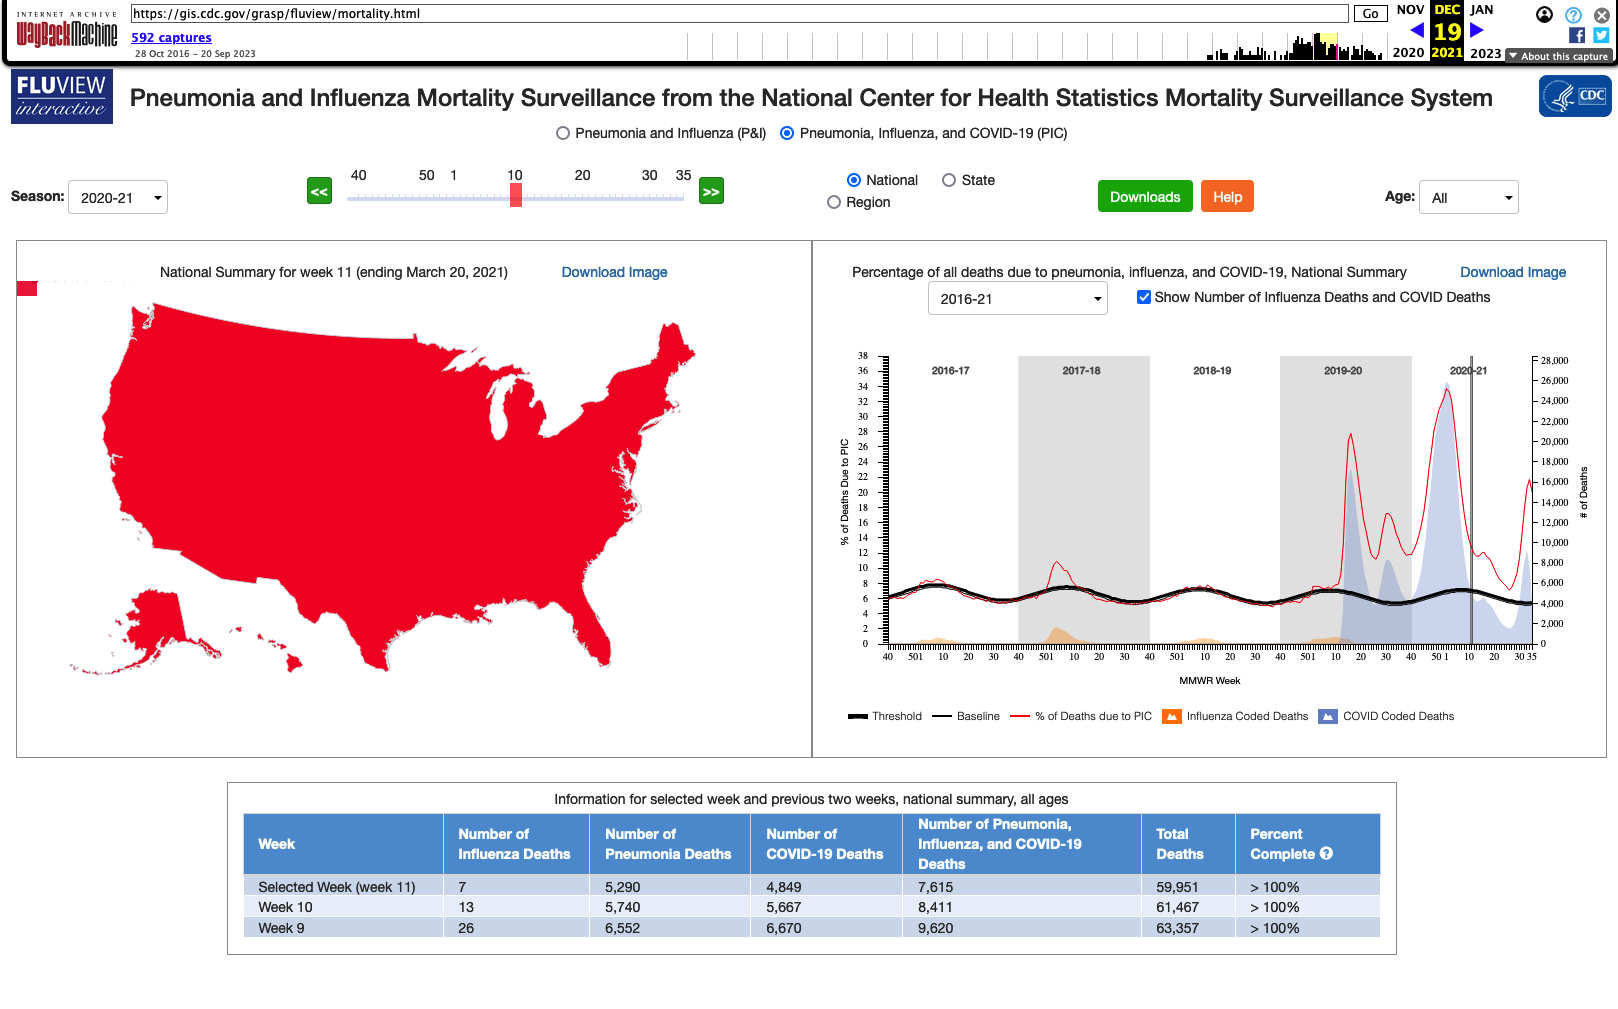Image resolution: width=1618 pixels, height=1009 pixels.
Task: Open the Age dropdown
Action: [x=1469, y=197]
